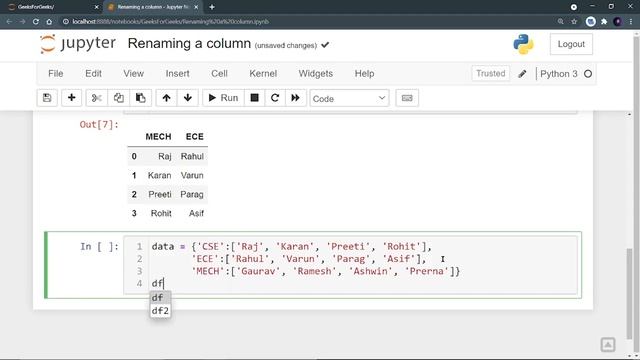Open the Edit menu
This screenshot has width=640, height=360.
click(x=93, y=73)
